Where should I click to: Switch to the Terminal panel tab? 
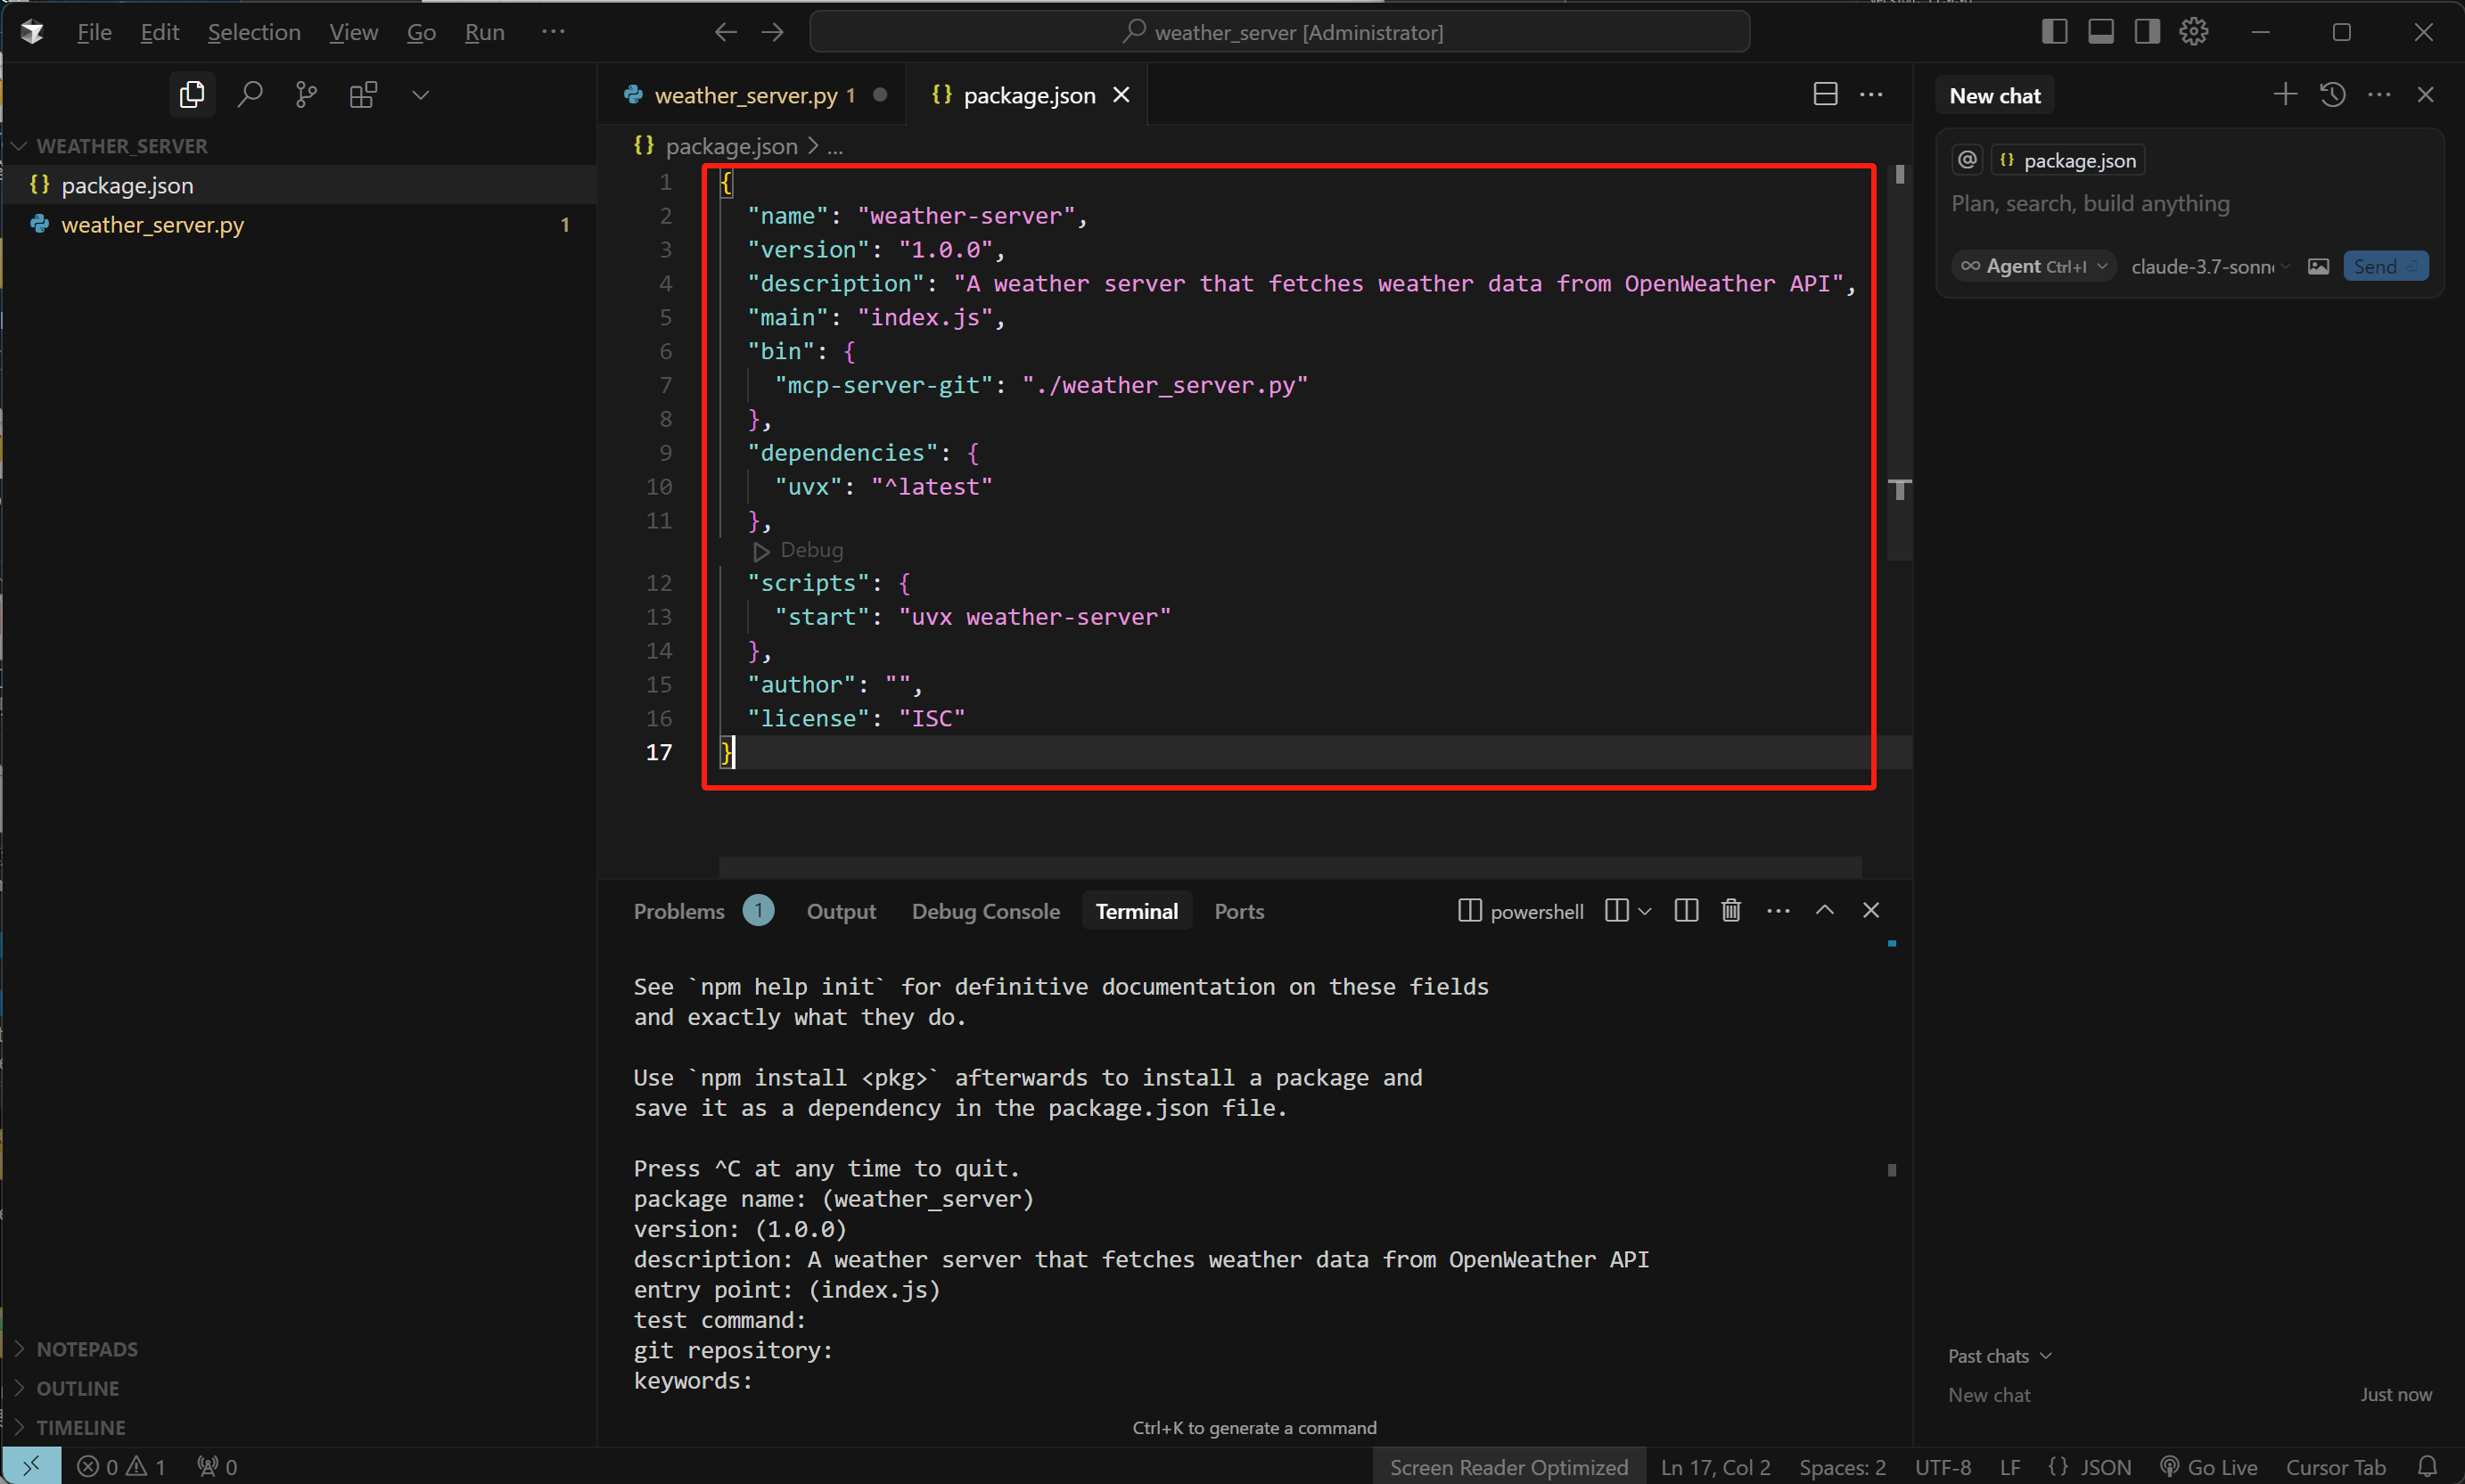(x=1136, y=911)
